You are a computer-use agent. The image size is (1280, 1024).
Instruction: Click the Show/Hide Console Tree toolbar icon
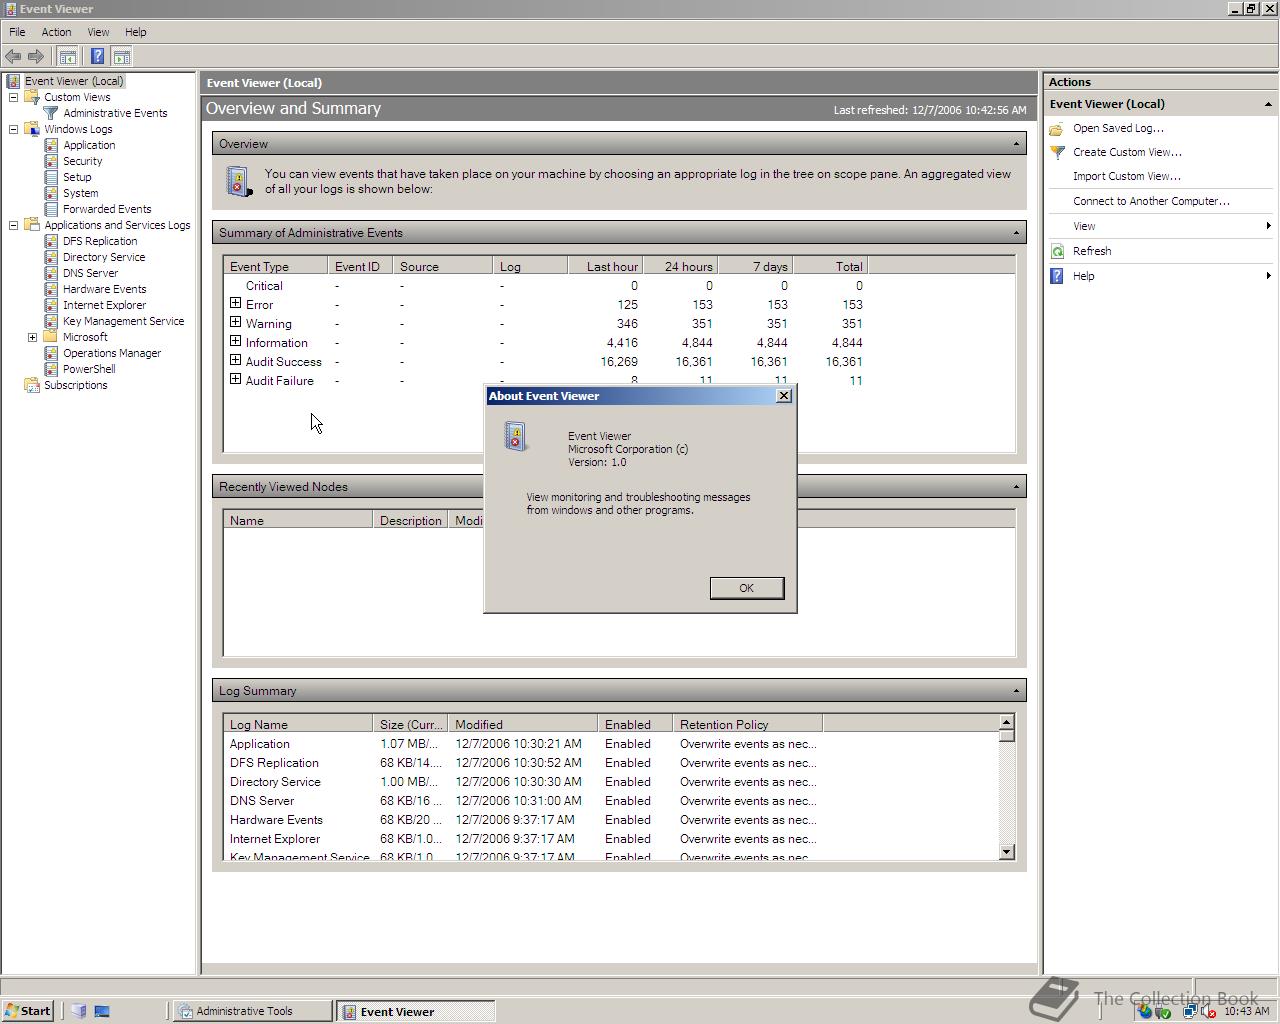(68, 57)
